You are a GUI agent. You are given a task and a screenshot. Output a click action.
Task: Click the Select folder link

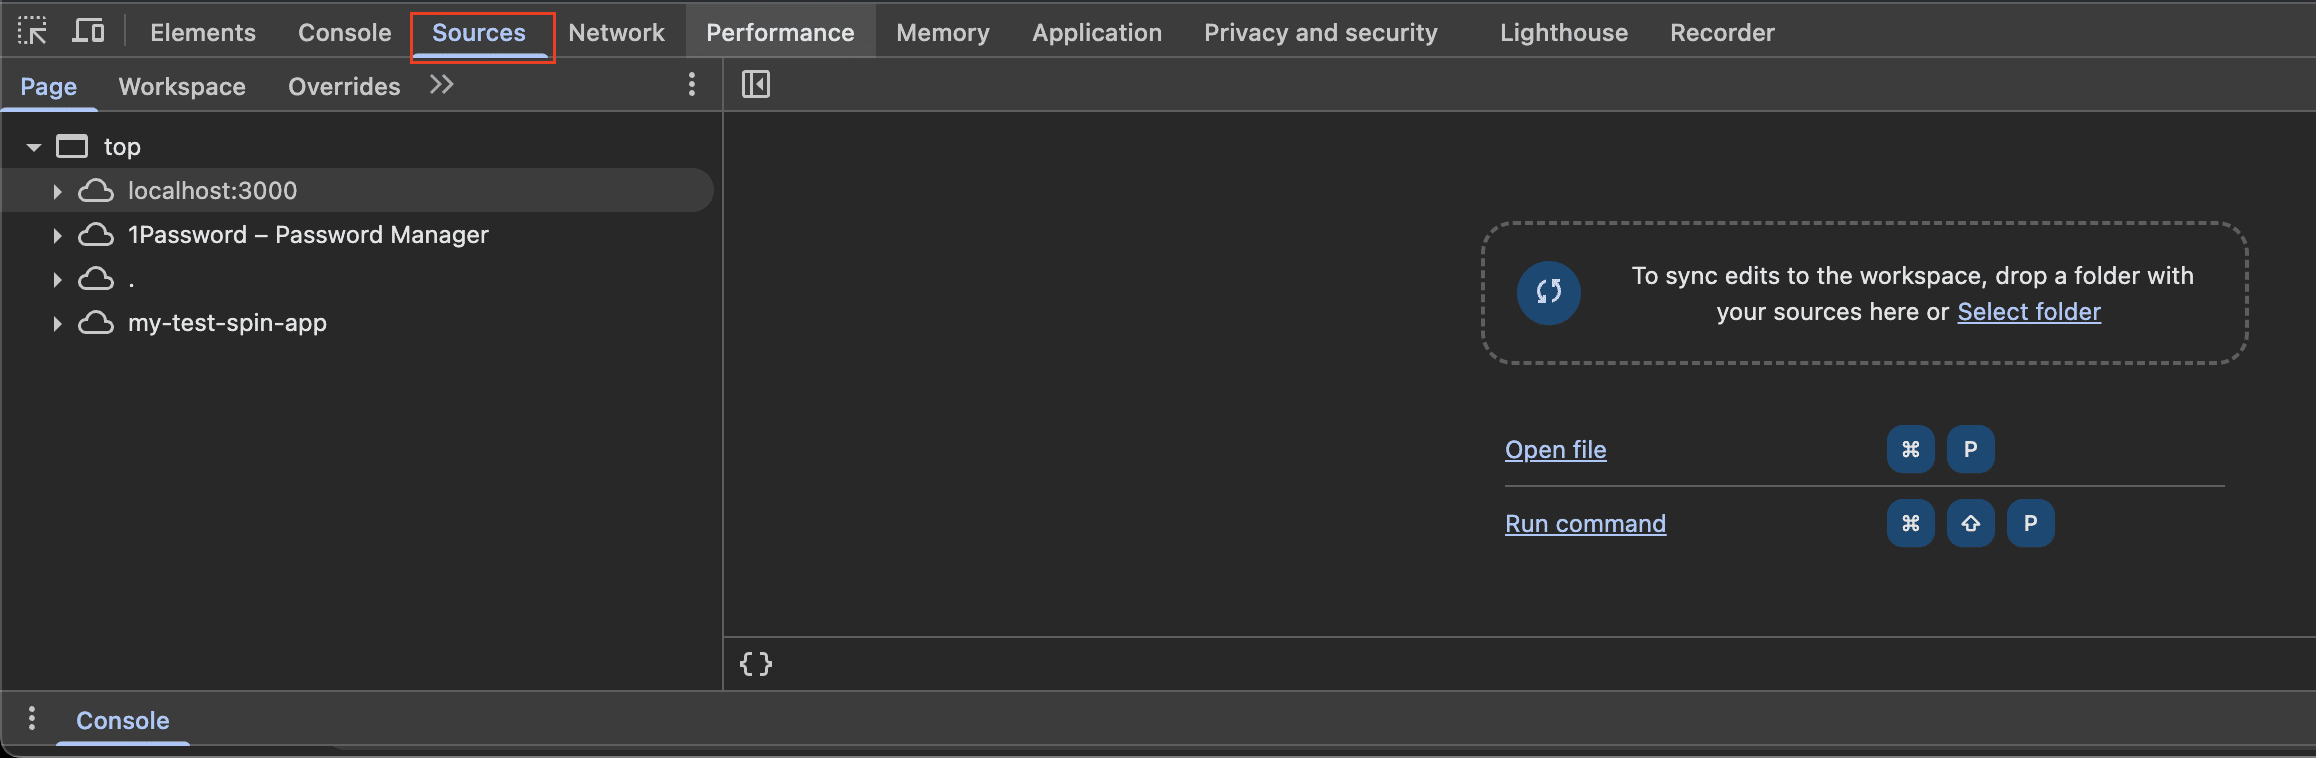(x=2029, y=312)
